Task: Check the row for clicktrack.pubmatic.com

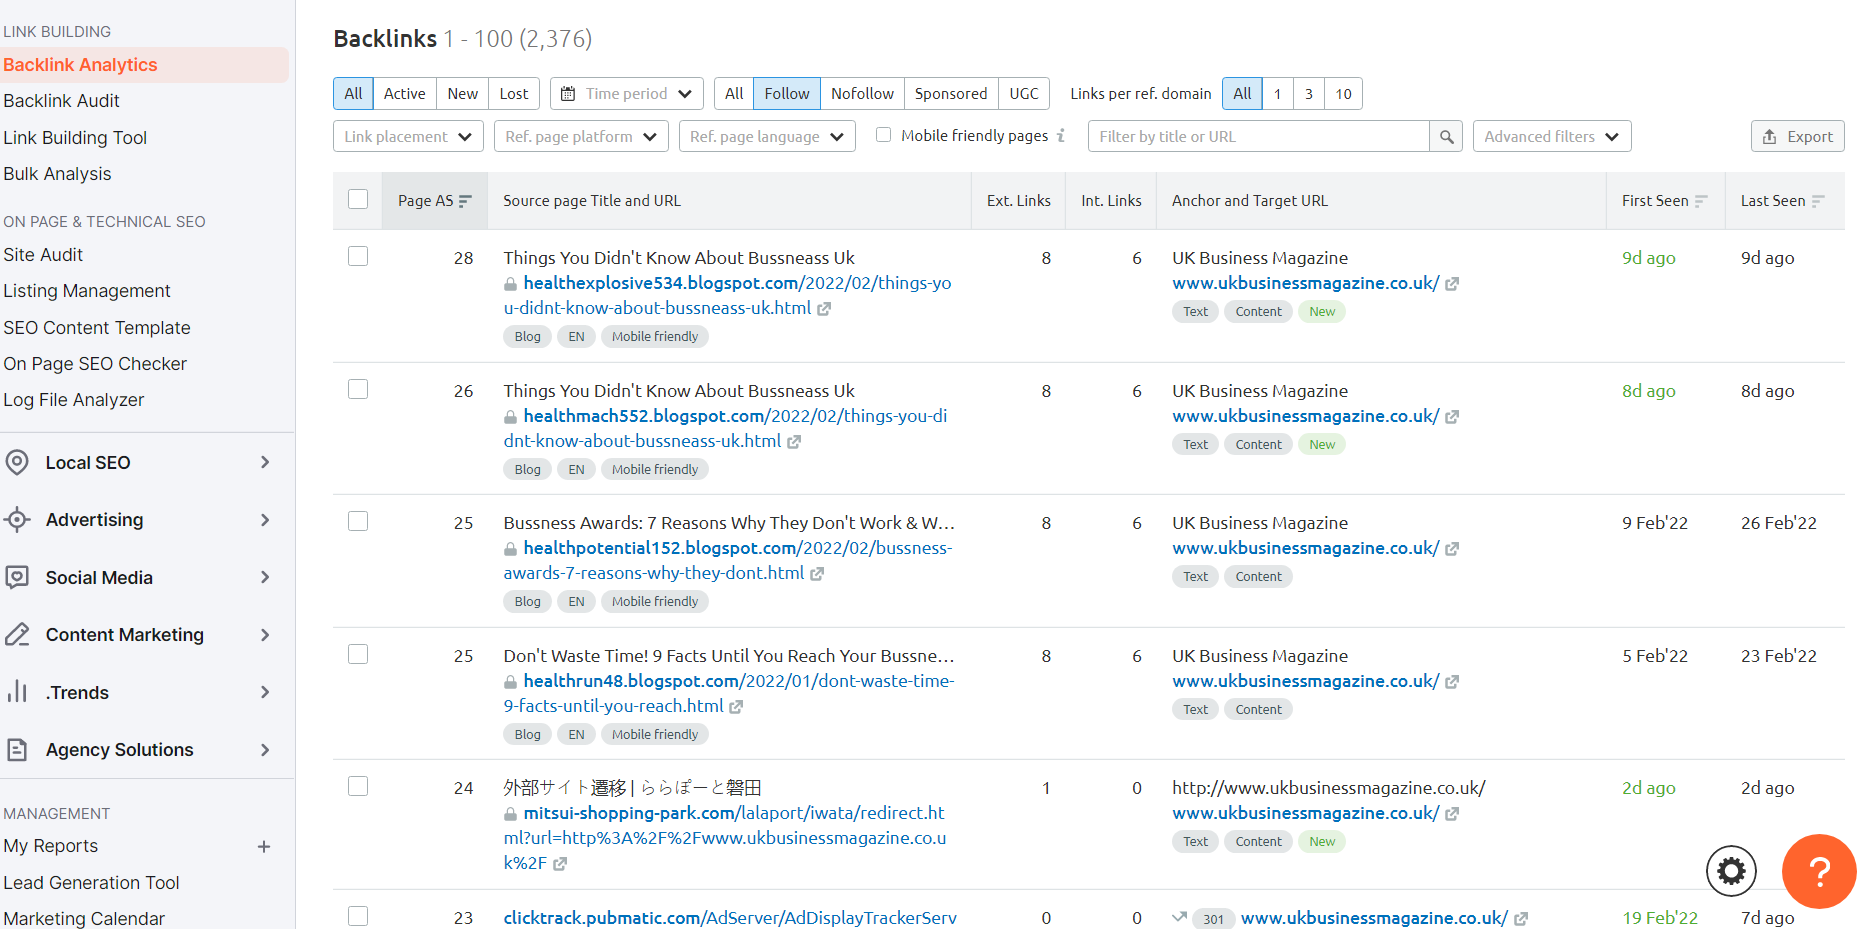Action: tap(358, 916)
